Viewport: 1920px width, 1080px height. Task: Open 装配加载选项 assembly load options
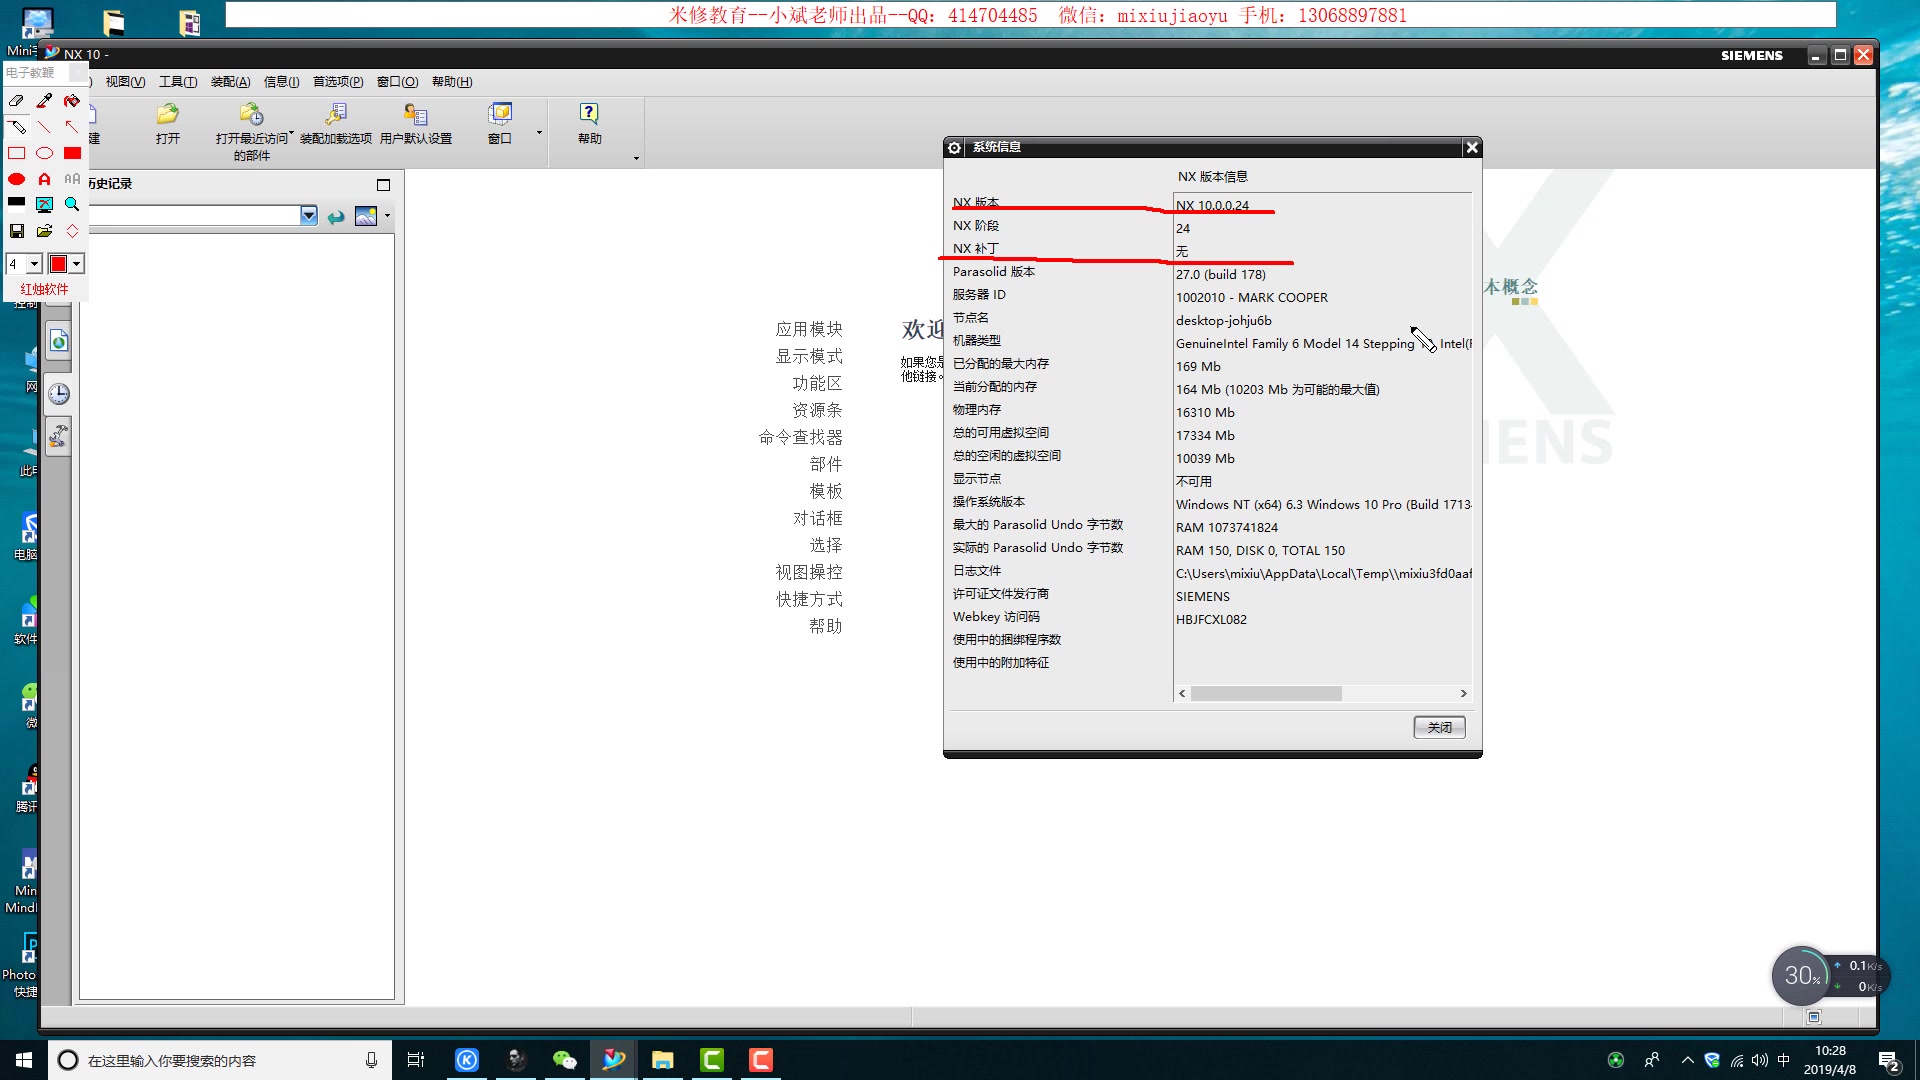(336, 114)
